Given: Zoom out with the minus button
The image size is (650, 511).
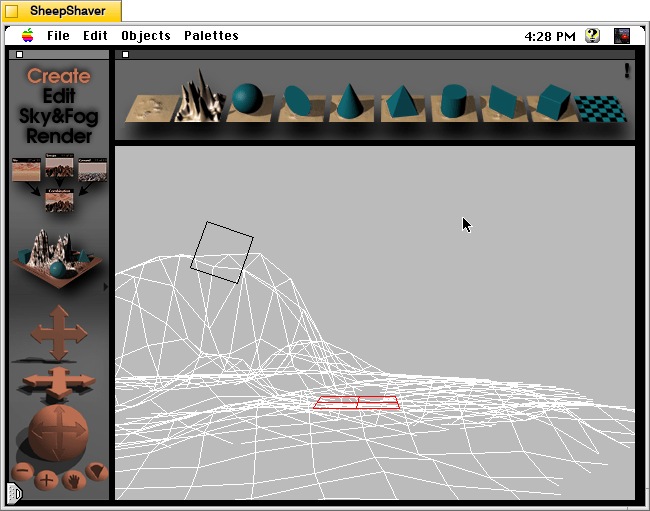Looking at the screenshot, I should click(23, 471).
